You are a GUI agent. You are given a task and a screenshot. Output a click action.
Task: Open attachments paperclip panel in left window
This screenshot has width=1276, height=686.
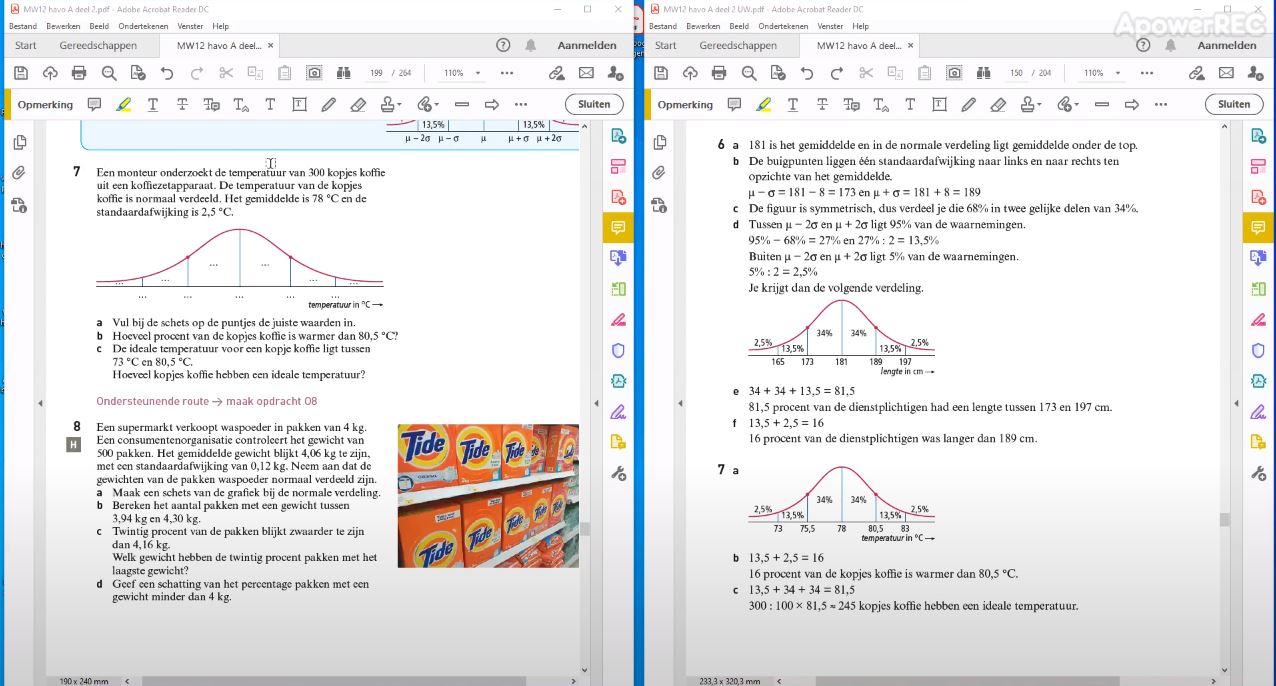[x=19, y=173]
